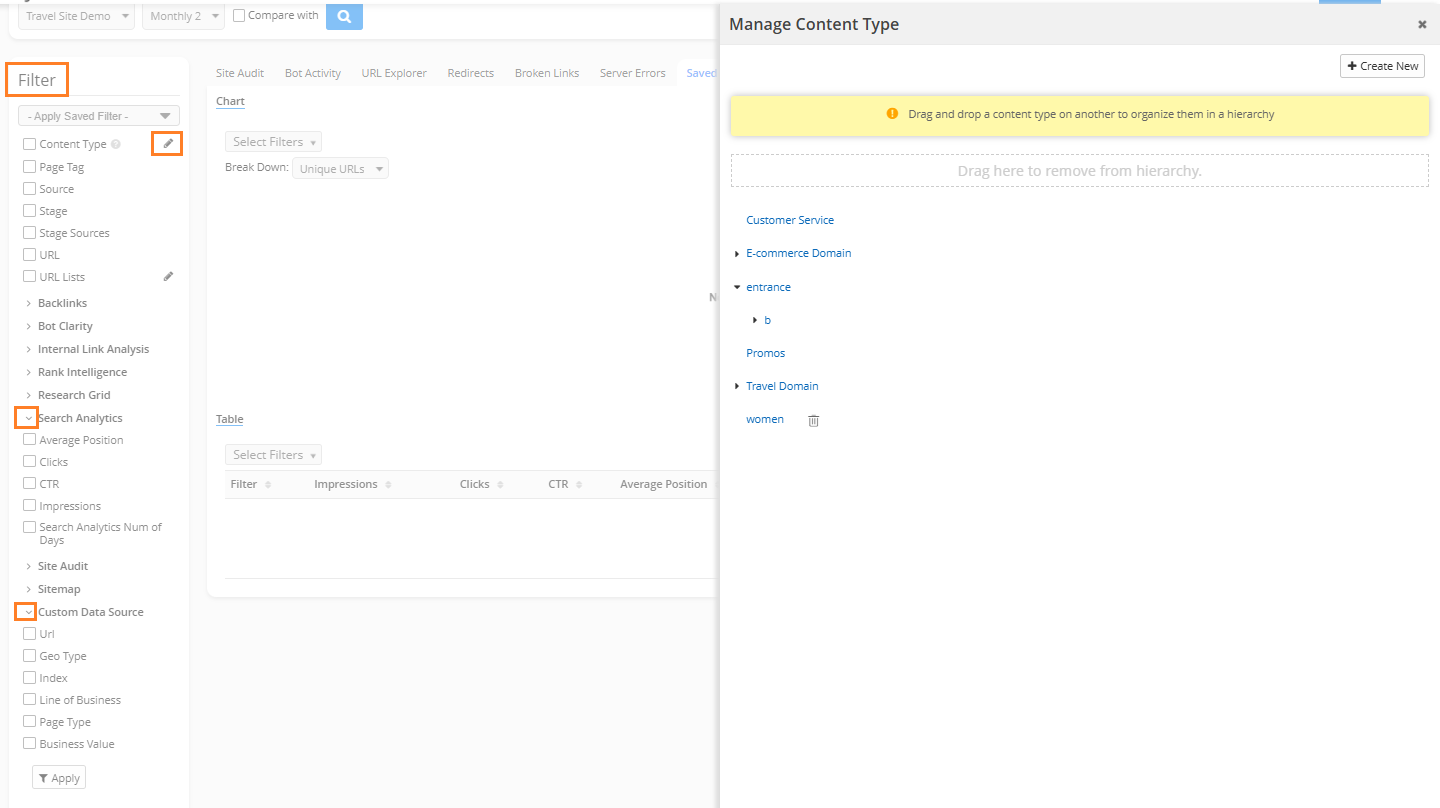Click the blue magnifier search button

tap(344, 16)
